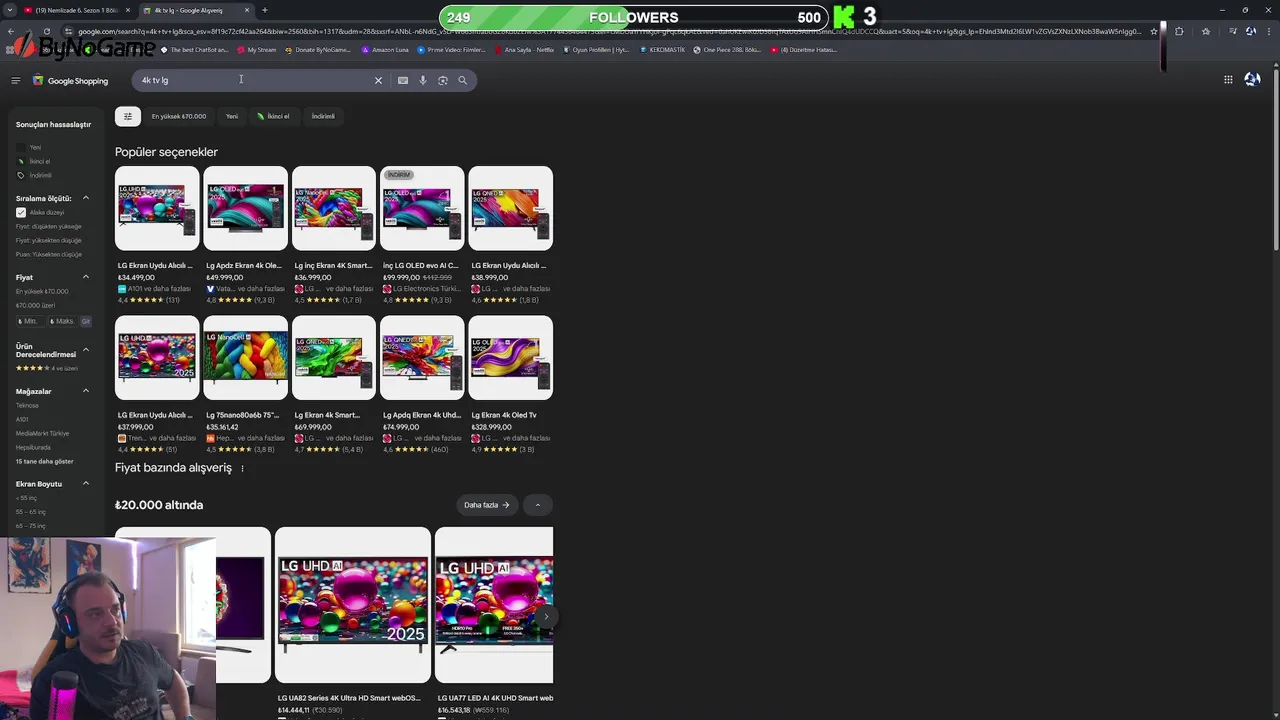Screen dimensions: 1280x720
Task: Sort by 'Puan: Yüksekten düşüğe'
Action: (49, 254)
